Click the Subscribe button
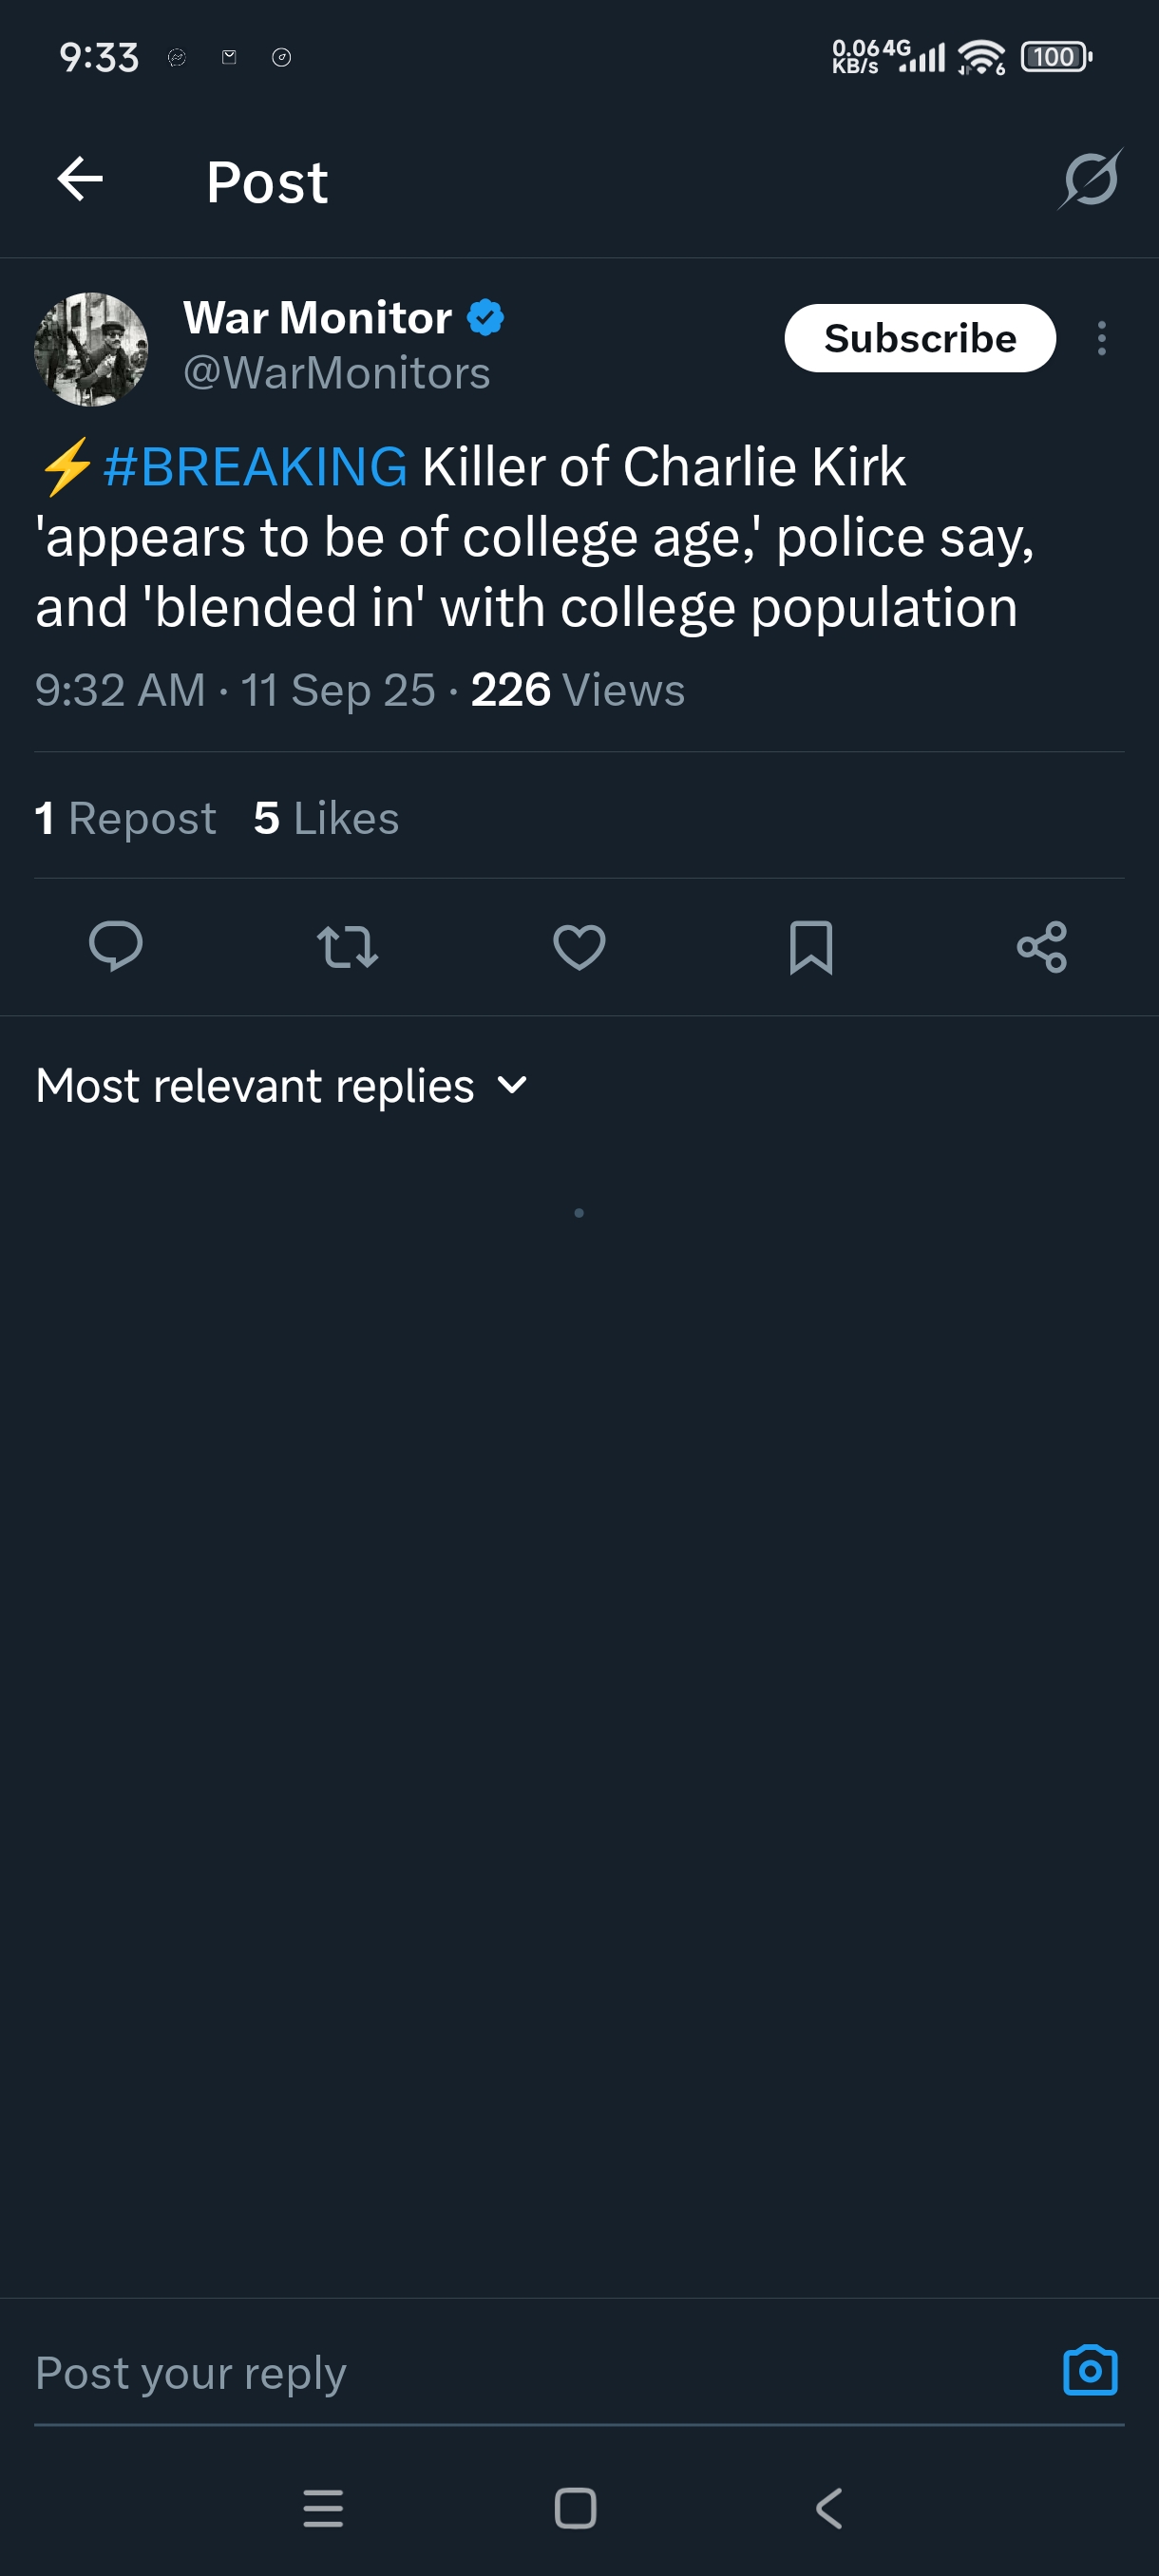The width and height of the screenshot is (1159, 2576). click(919, 338)
